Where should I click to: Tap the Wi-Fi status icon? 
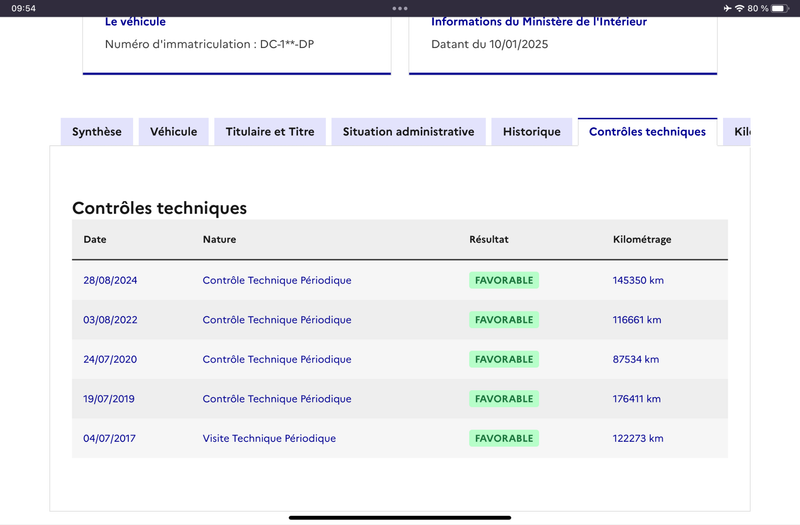click(739, 8)
